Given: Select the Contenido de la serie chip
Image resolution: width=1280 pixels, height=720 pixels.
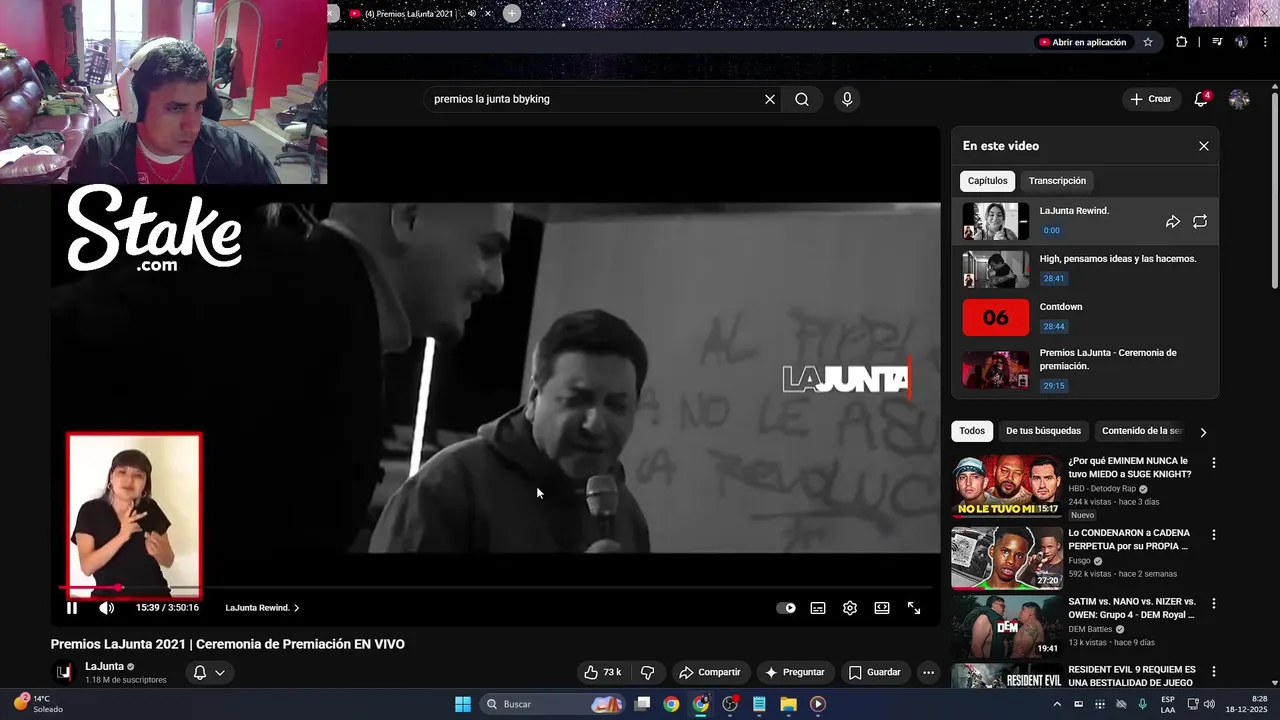Looking at the screenshot, I should point(1141,431).
